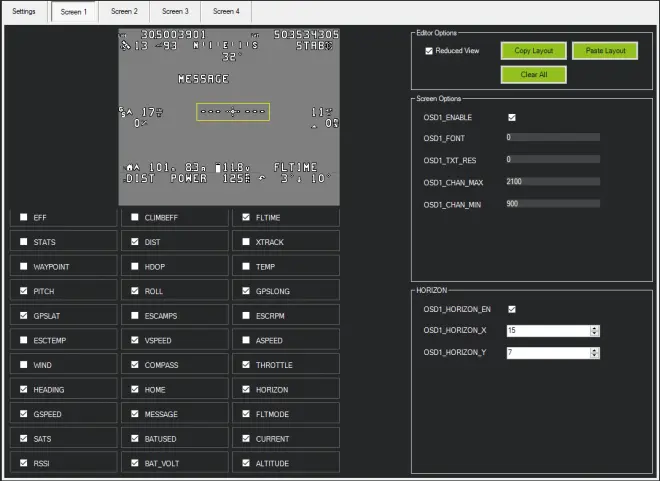660x481 pixels.
Task: Uncheck the FLTMODE item
Action: [x=246, y=414]
